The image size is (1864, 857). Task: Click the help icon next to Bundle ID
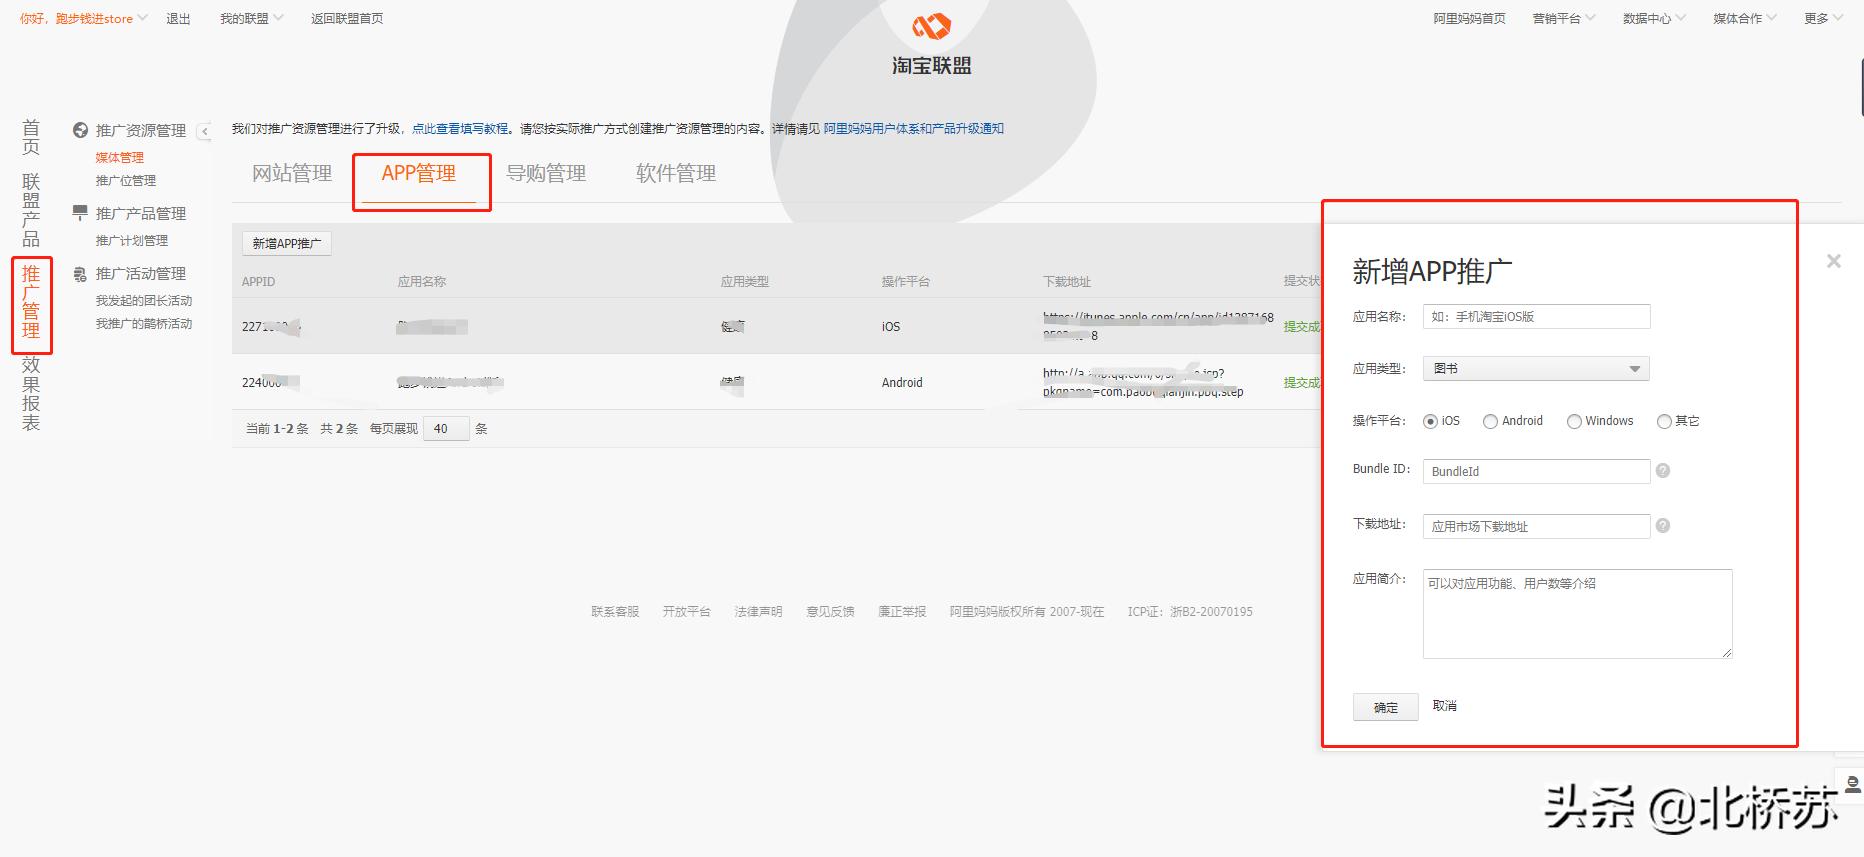(x=1663, y=470)
